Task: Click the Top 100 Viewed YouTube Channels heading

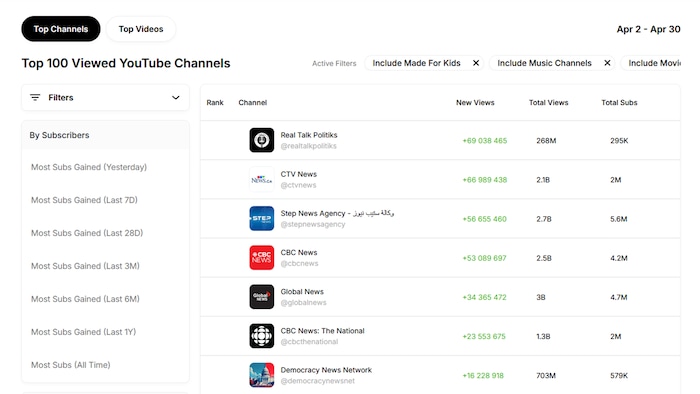Action: click(x=126, y=63)
